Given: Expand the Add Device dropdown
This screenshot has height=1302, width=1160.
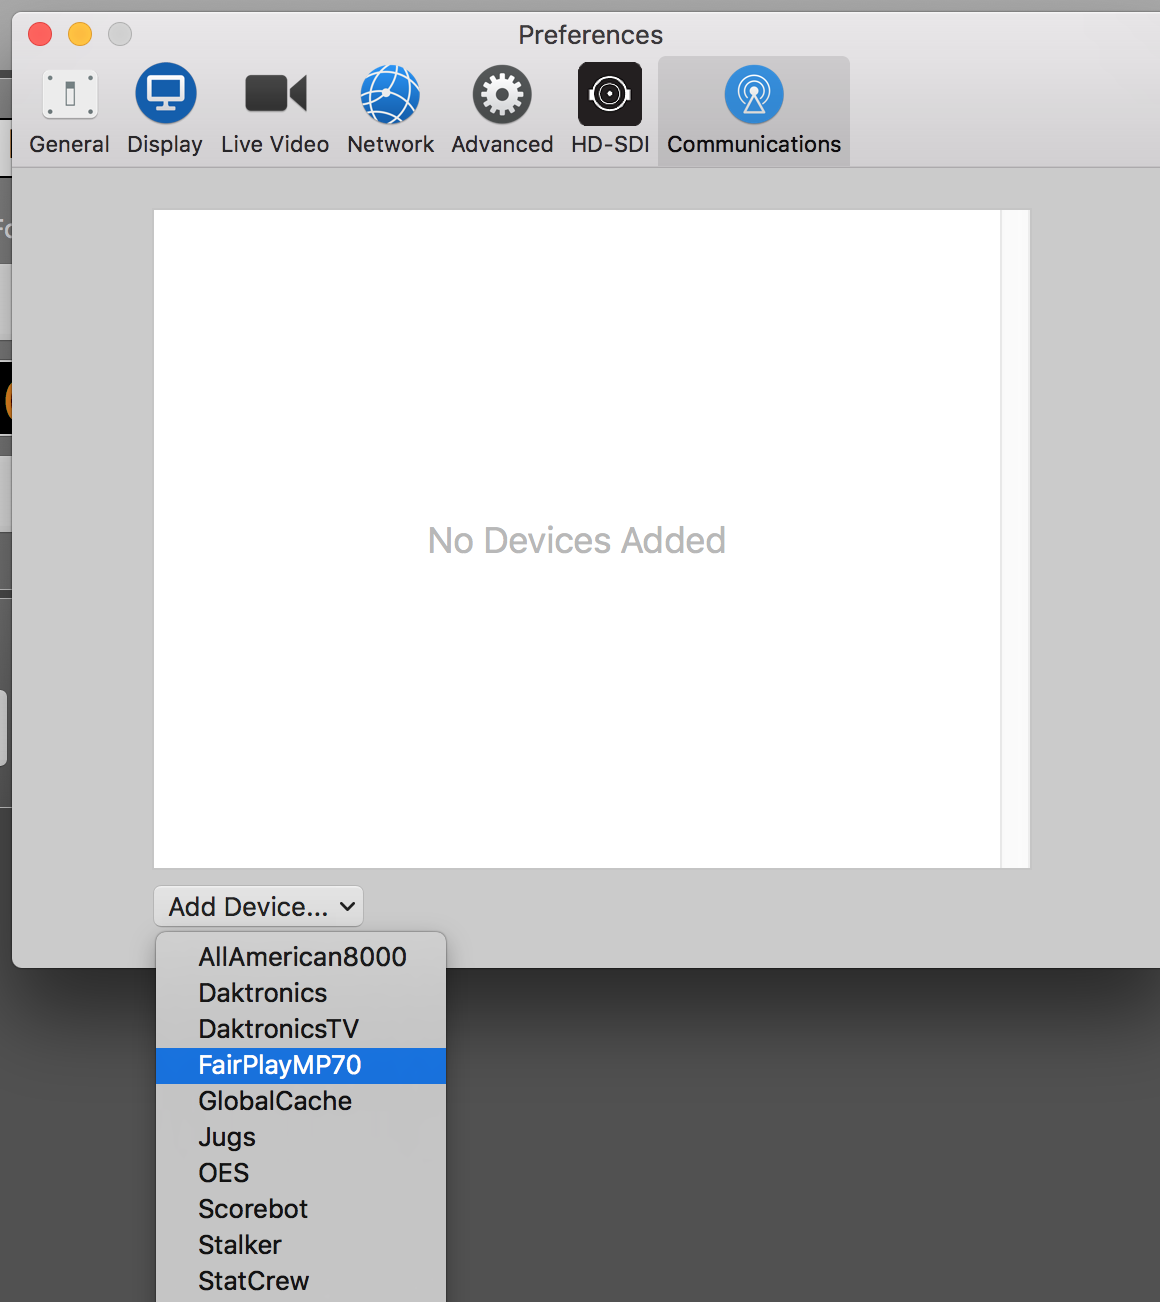Looking at the screenshot, I should [258, 906].
